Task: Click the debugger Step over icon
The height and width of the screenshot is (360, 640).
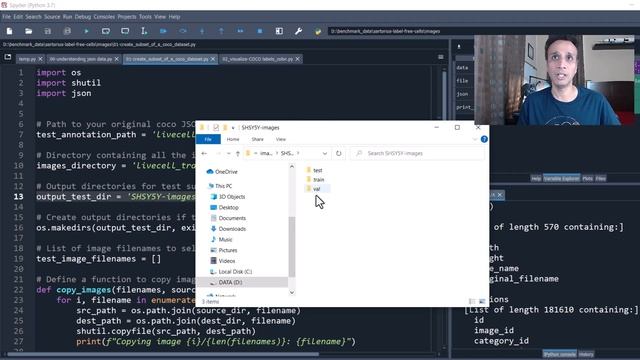Action: point(182,31)
